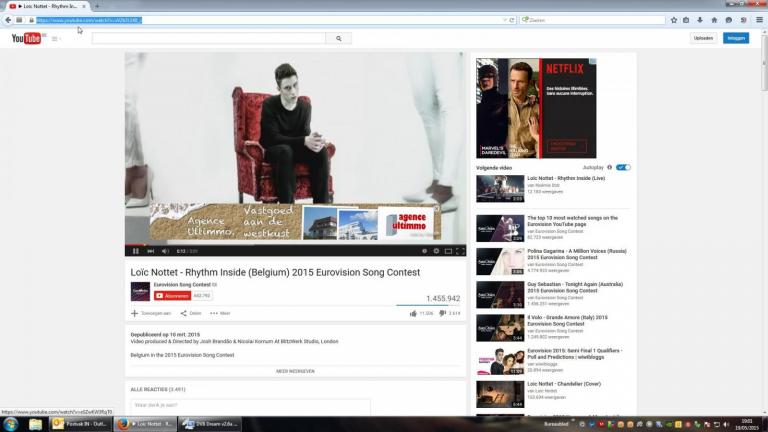Expand description with 'Meer weergeven'

point(295,370)
